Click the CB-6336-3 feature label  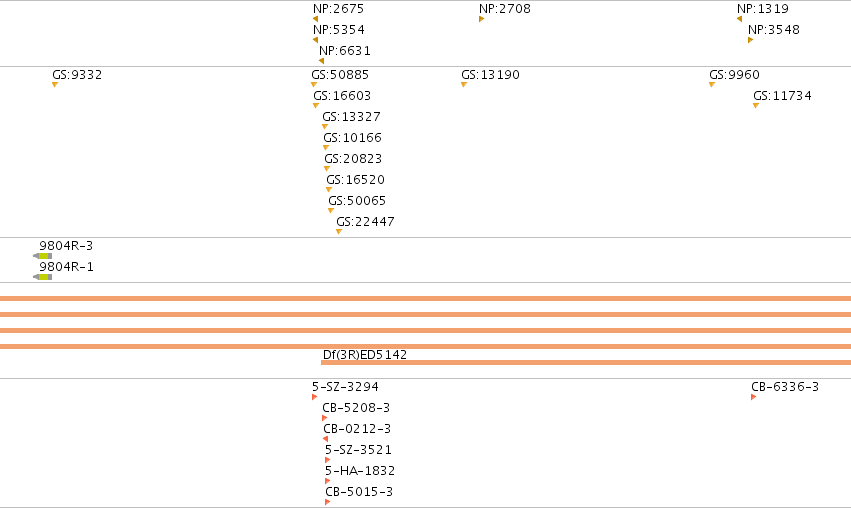785,387
